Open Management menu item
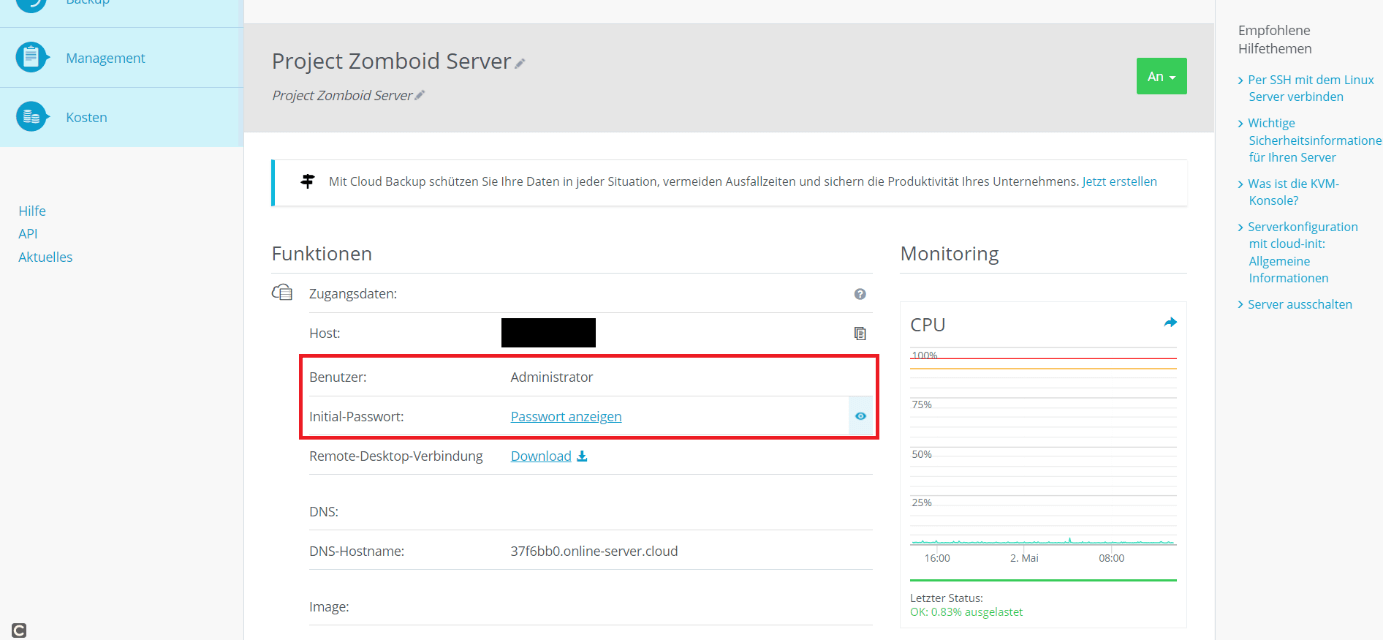Image resolution: width=1383 pixels, height=640 pixels. 106,58
